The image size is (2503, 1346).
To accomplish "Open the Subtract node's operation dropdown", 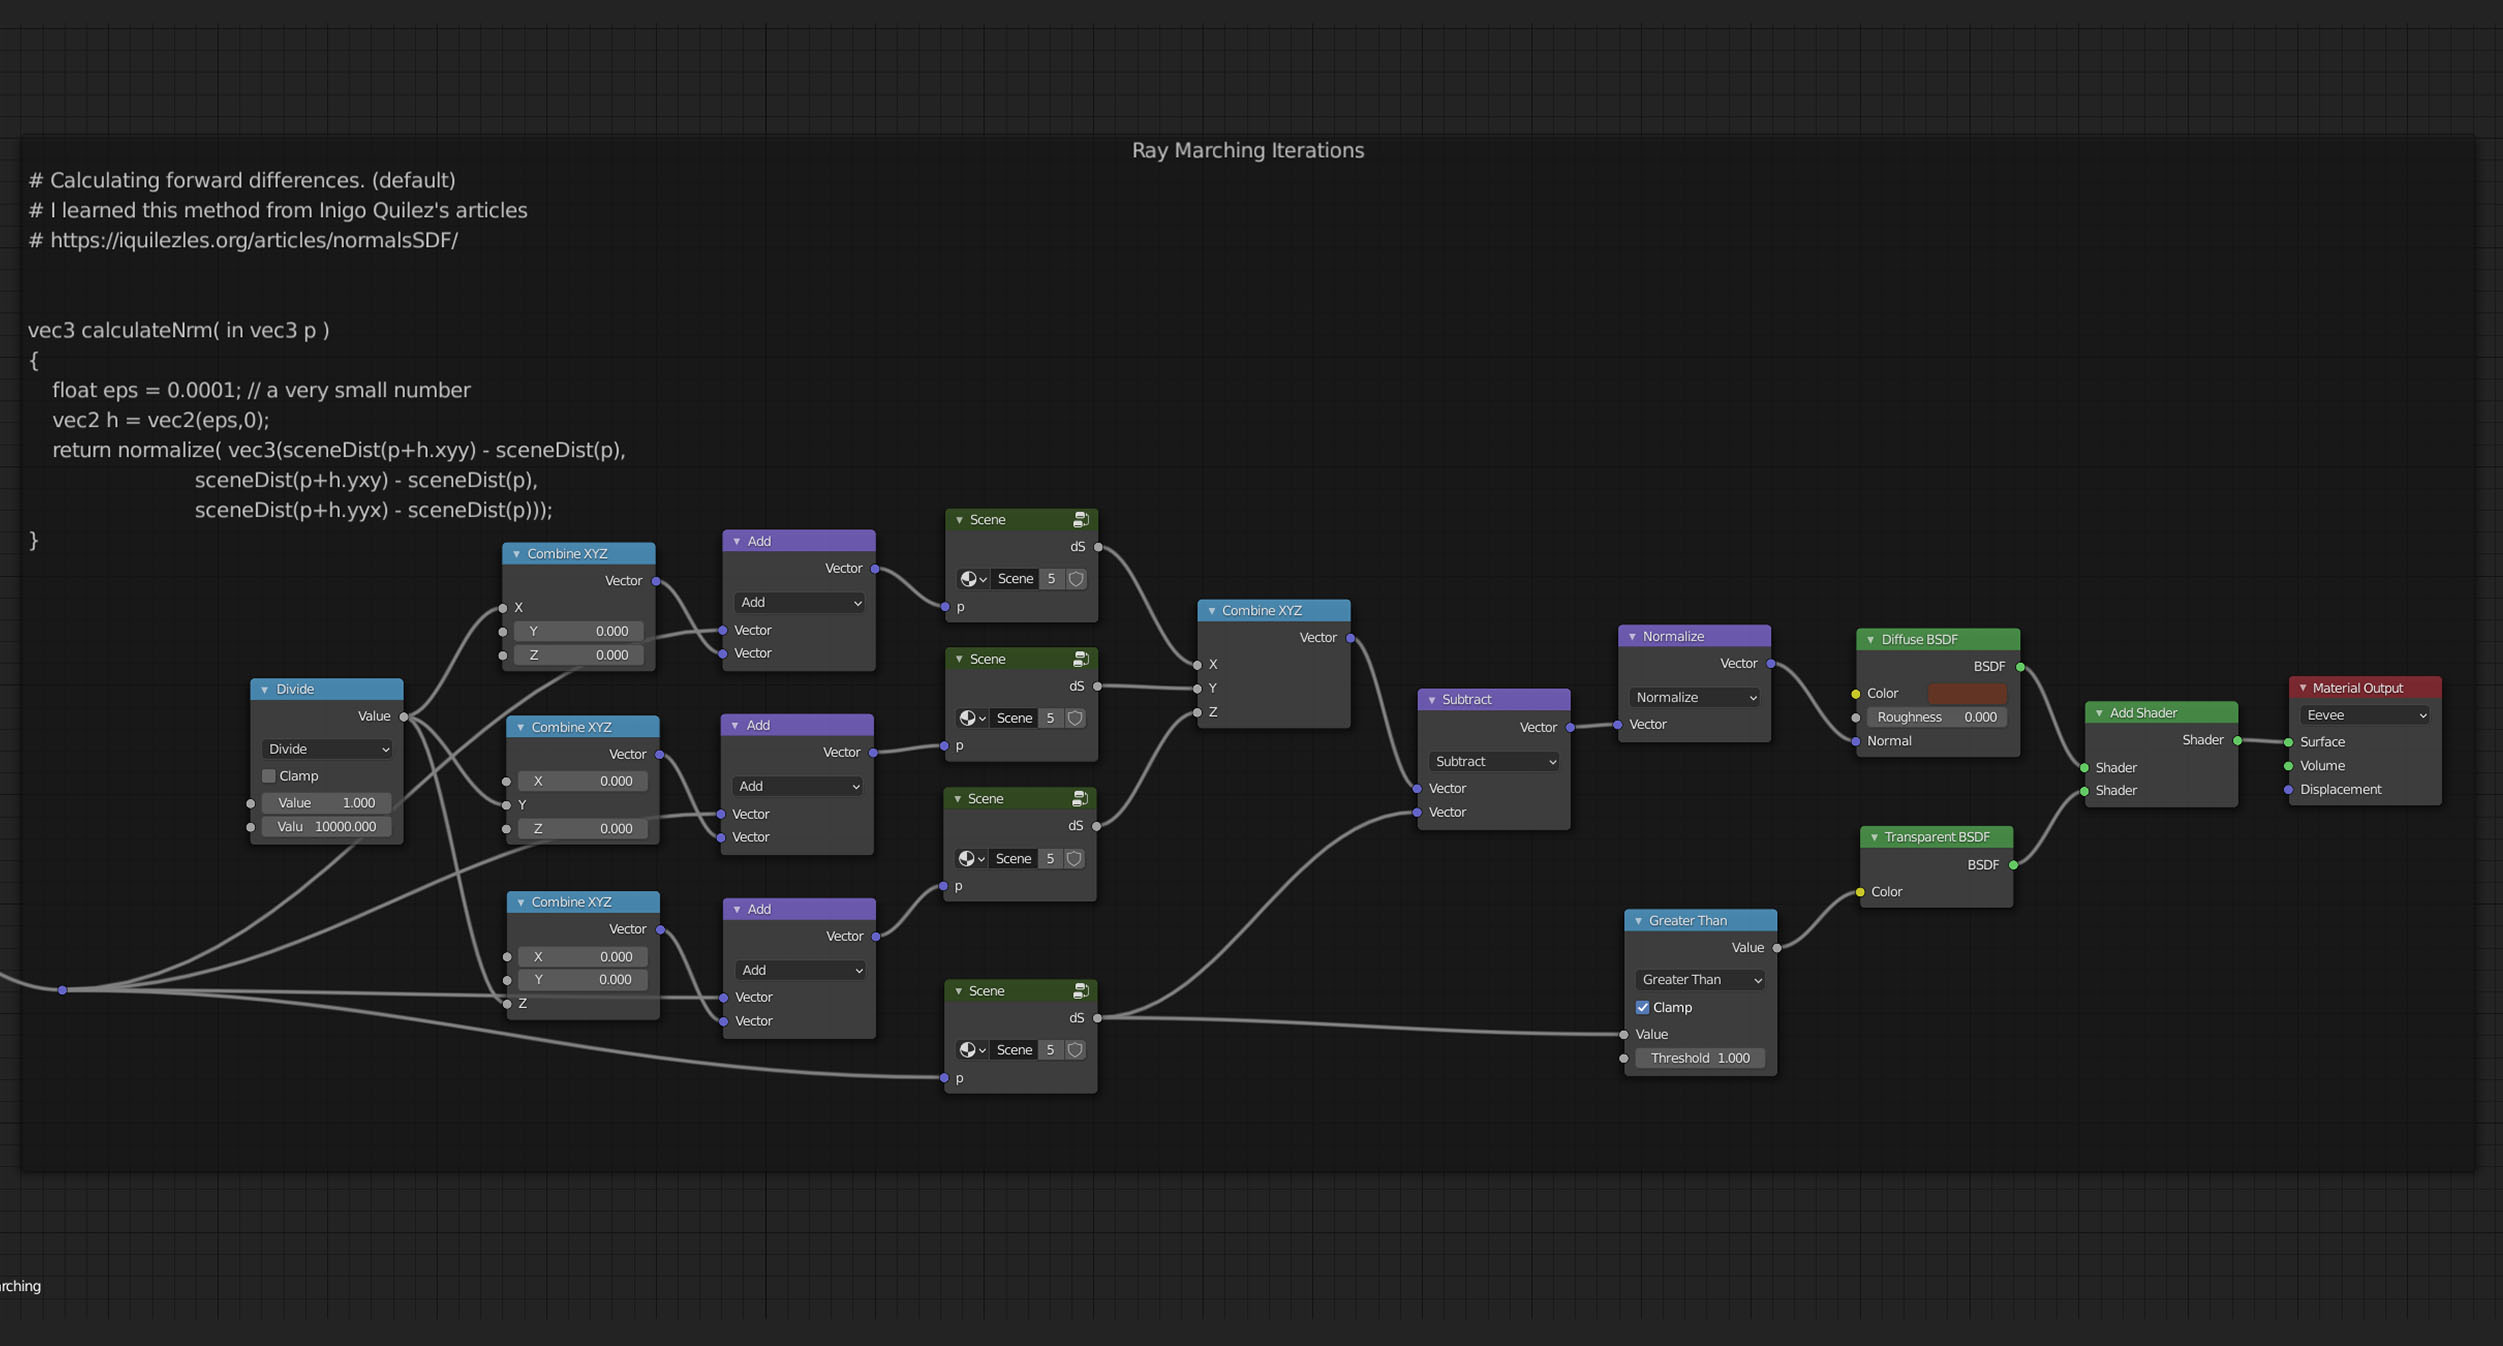I will [x=1493, y=761].
